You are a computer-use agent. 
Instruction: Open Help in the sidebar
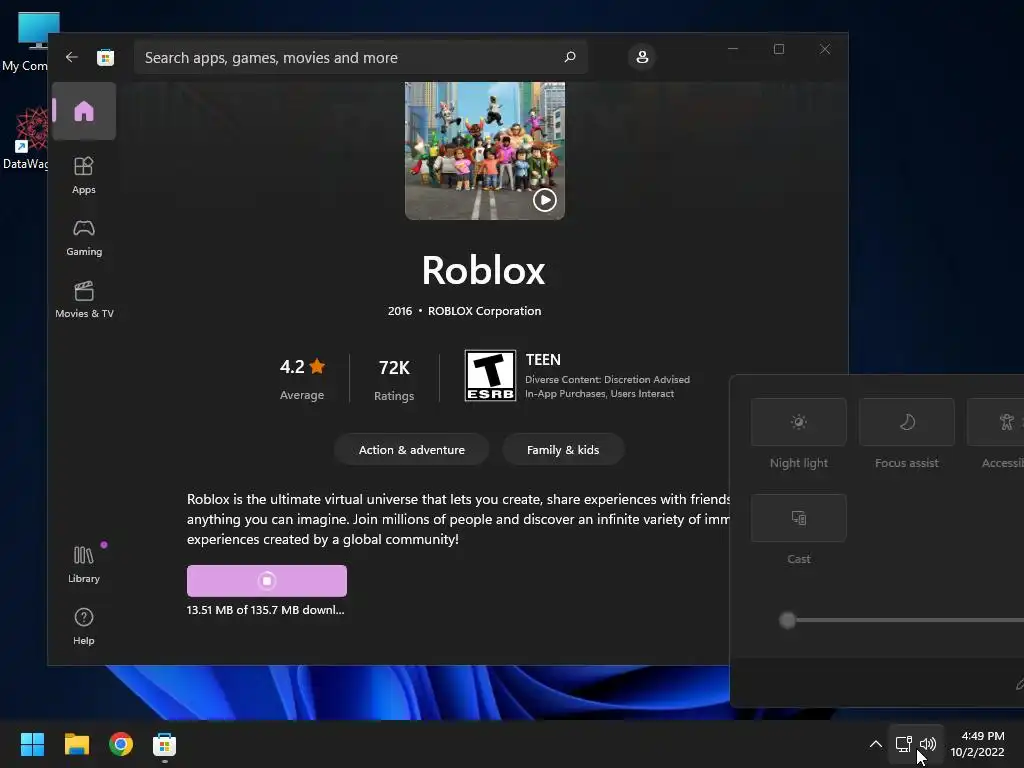coord(84,626)
